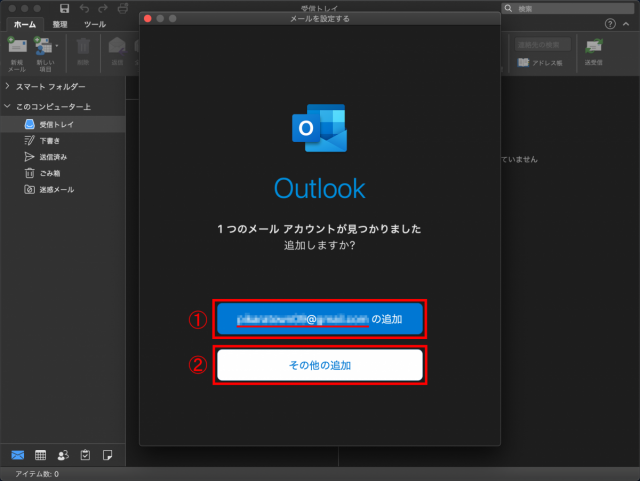
Task: Collapse the ribbon with the chevron
Action: tap(627, 23)
